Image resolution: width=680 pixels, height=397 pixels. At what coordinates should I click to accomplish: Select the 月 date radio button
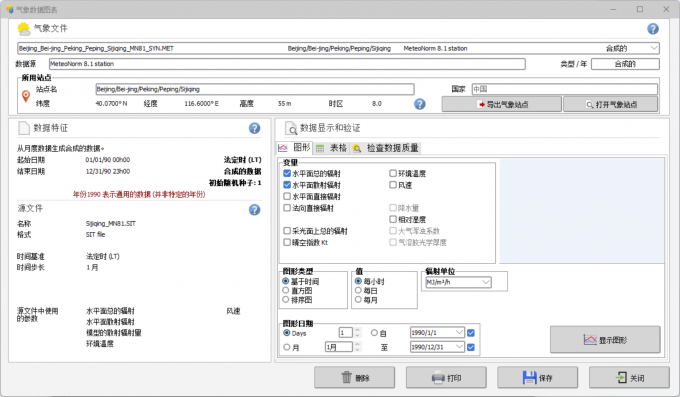(286, 347)
